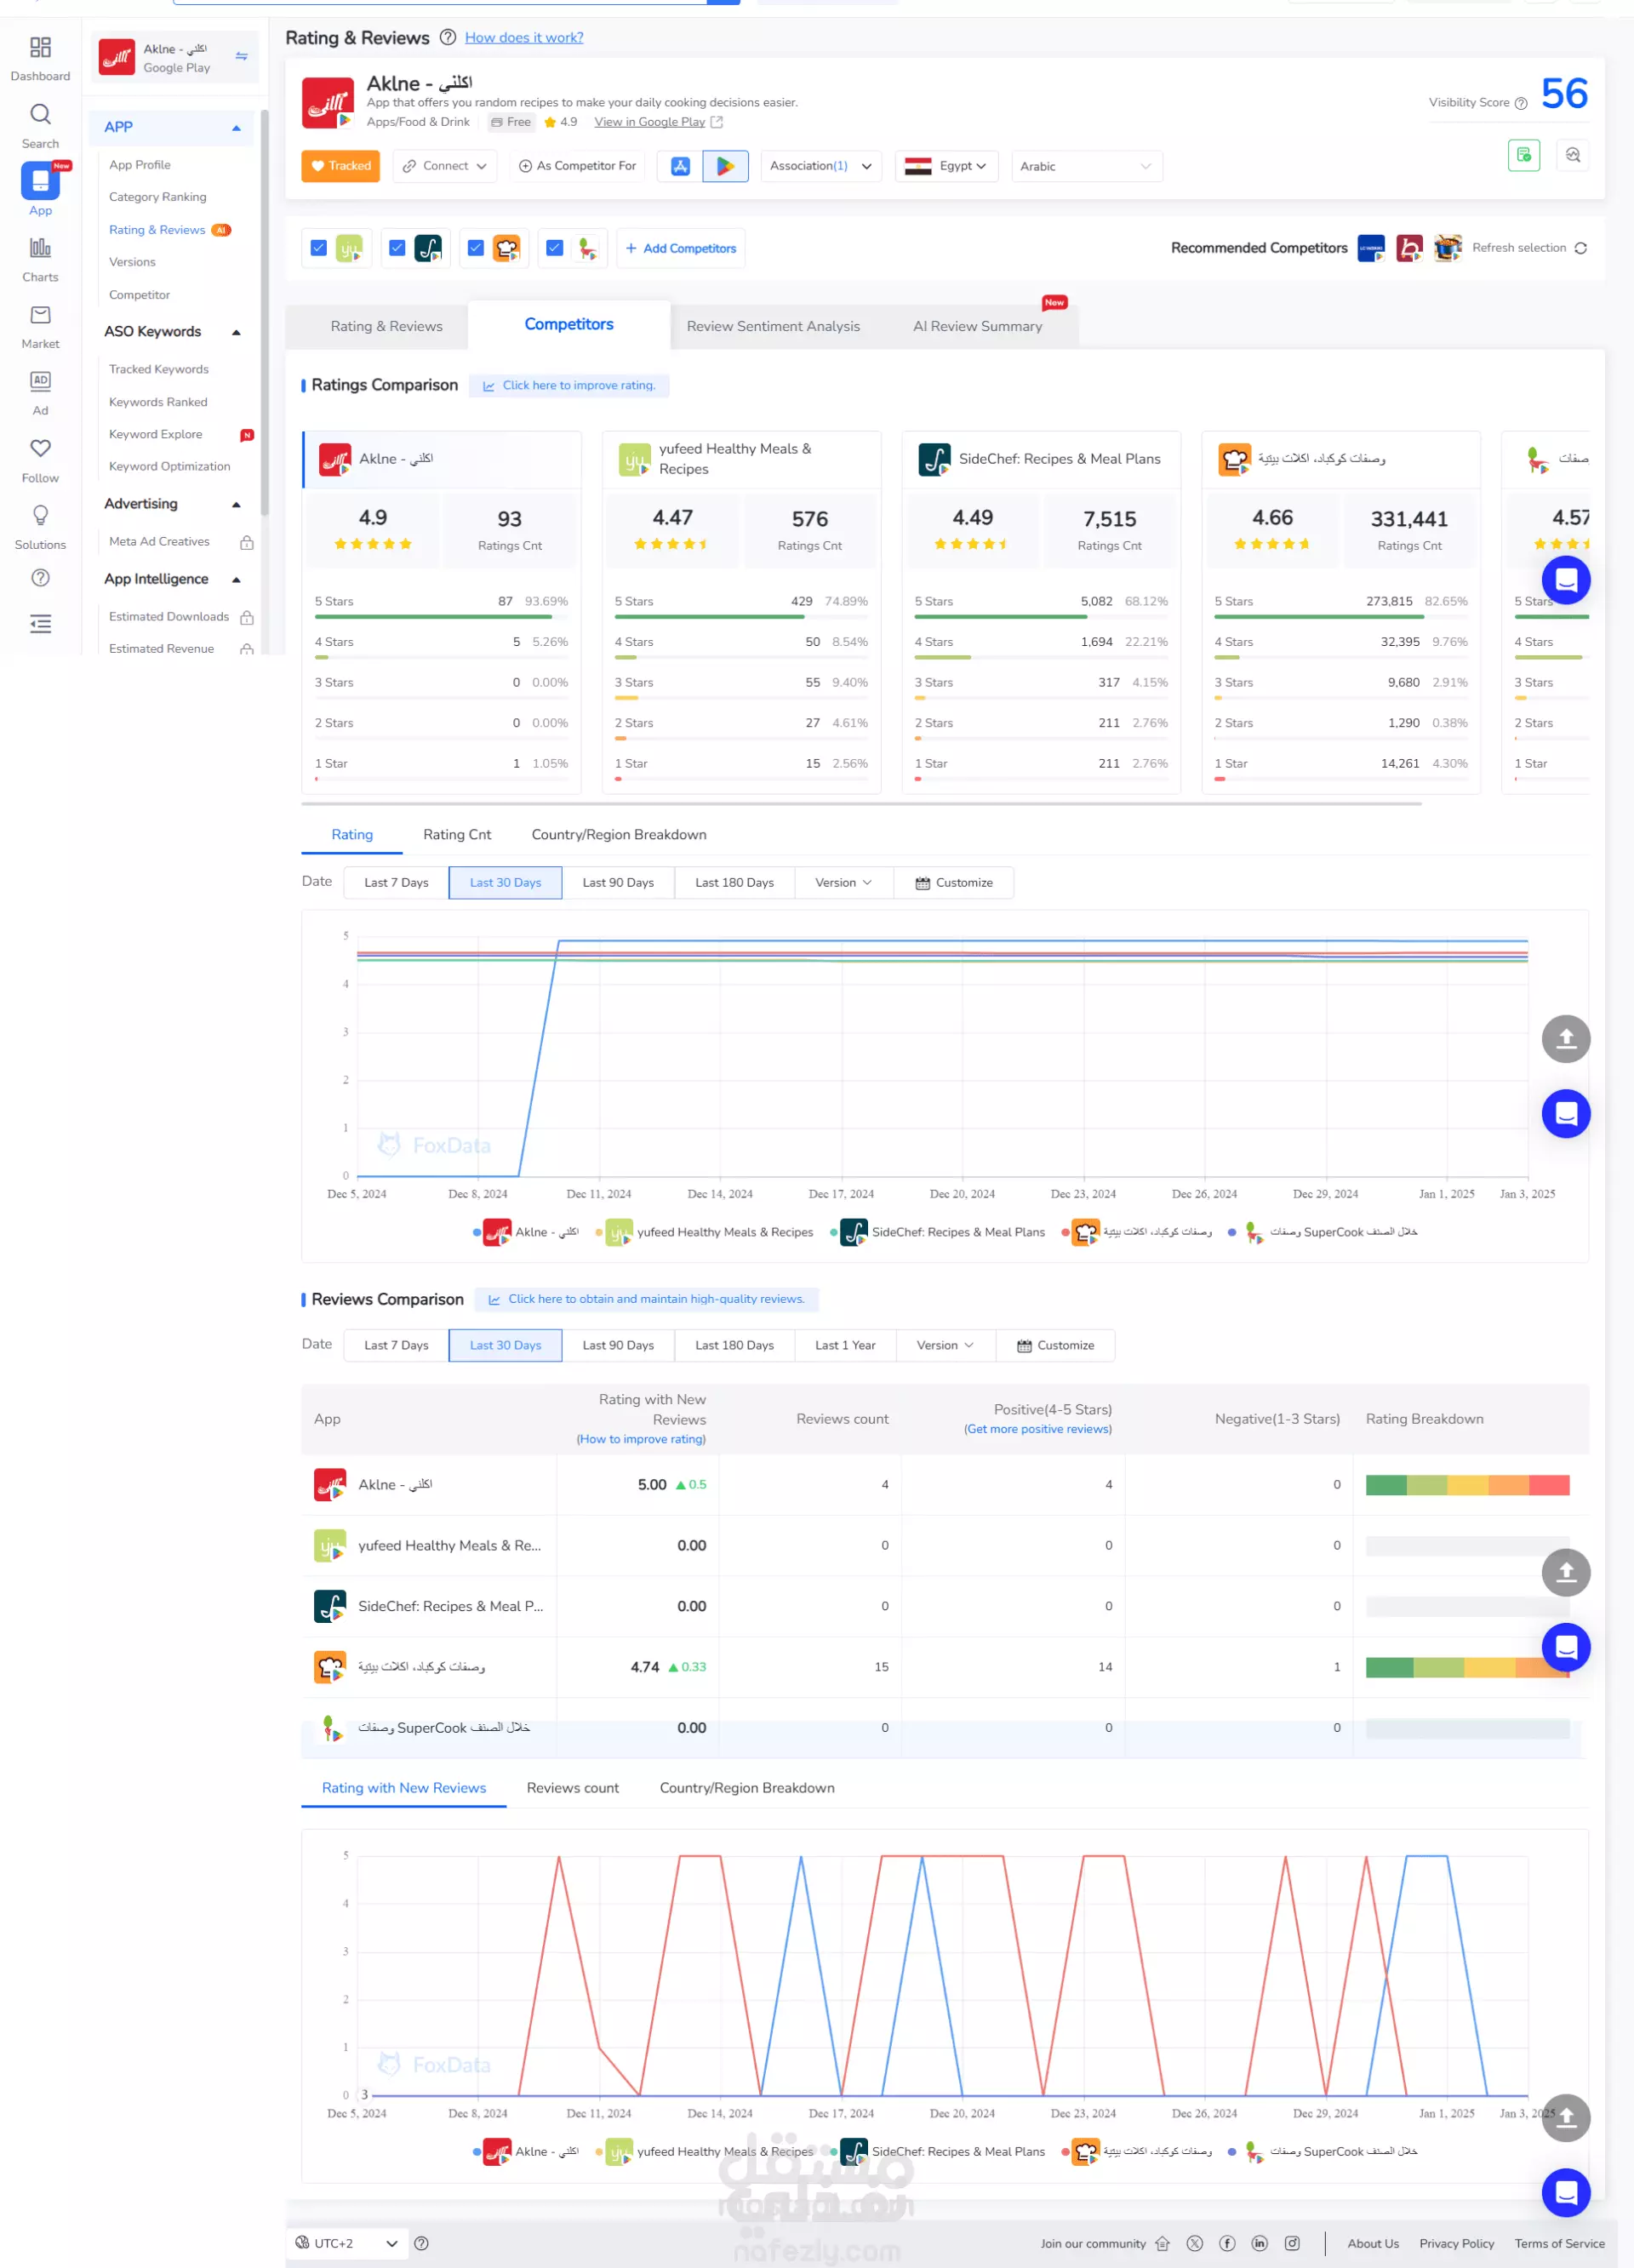Select Reviews count chart tab
The image size is (1634, 2268).
[x=573, y=1788]
